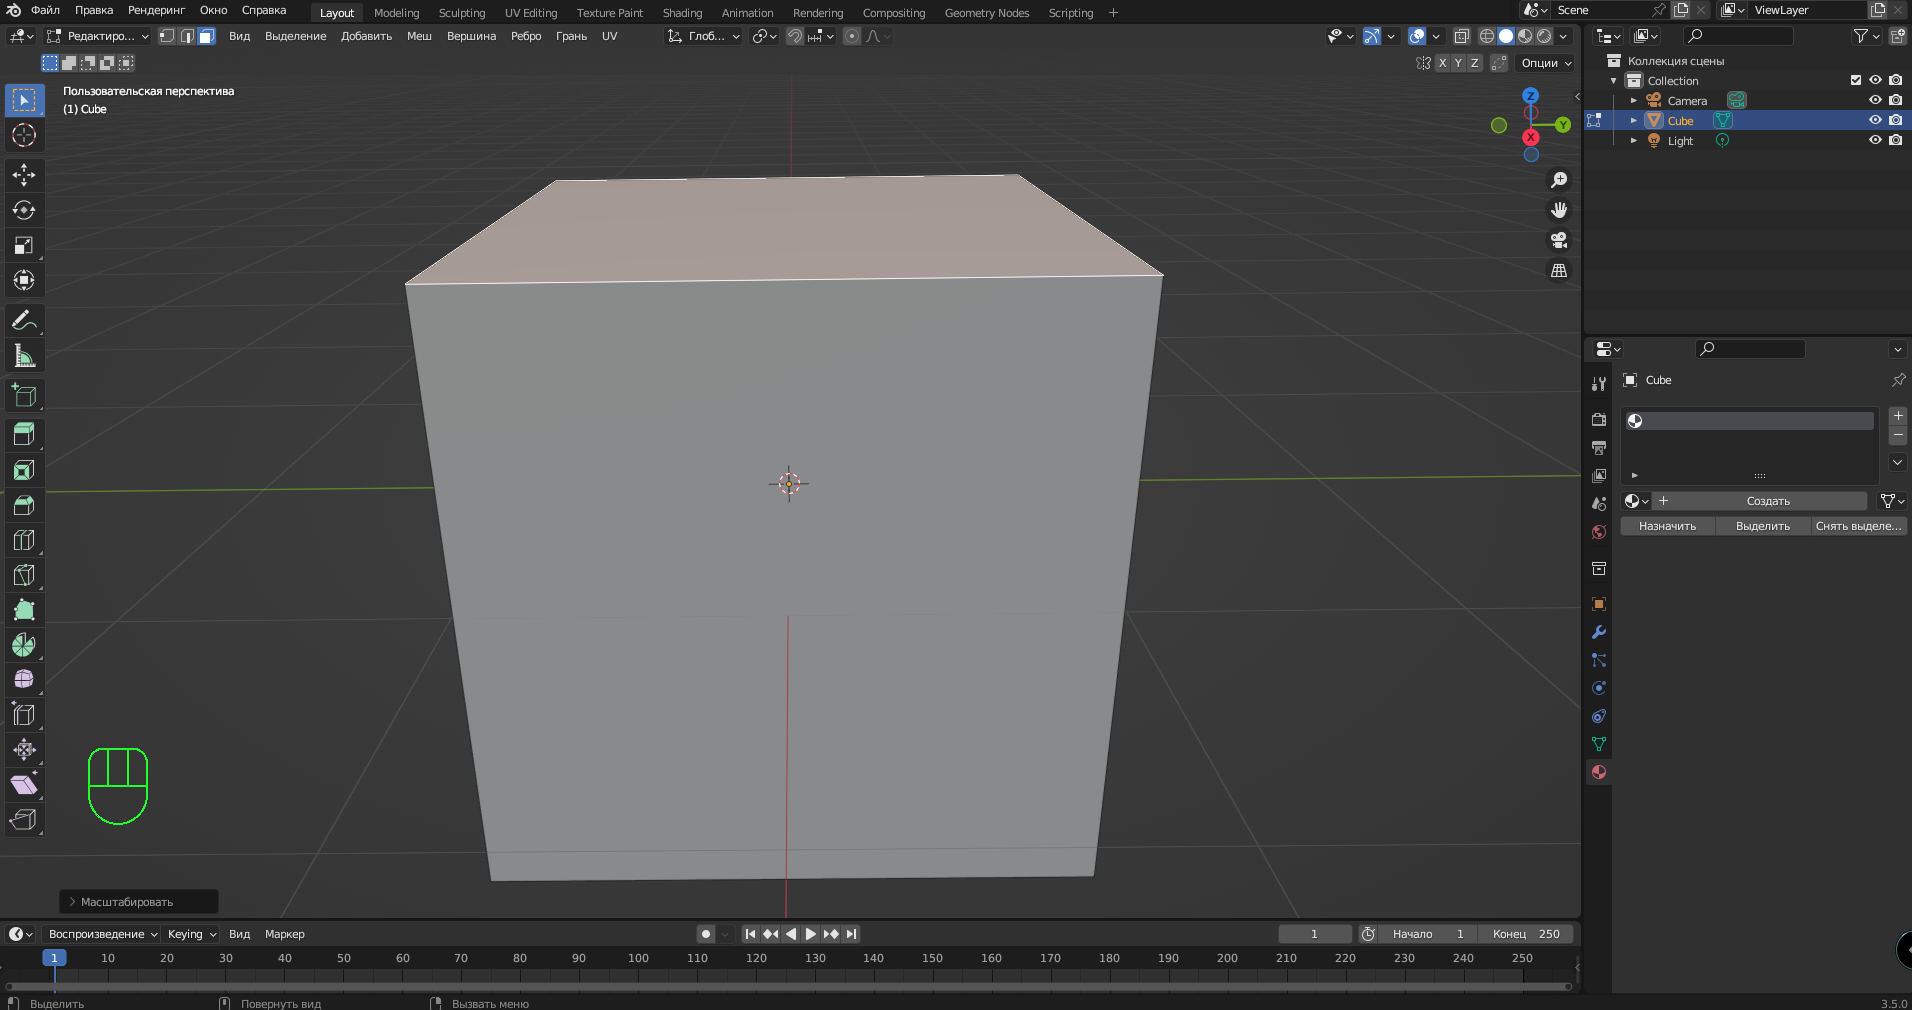Select the Loop Cut tool
This screenshot has width=1912, height=1010.
(x=24, y=540)
